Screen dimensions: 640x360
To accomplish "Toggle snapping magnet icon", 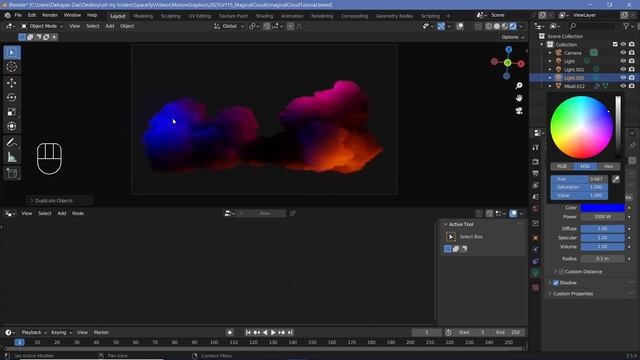I will [267, 26].
